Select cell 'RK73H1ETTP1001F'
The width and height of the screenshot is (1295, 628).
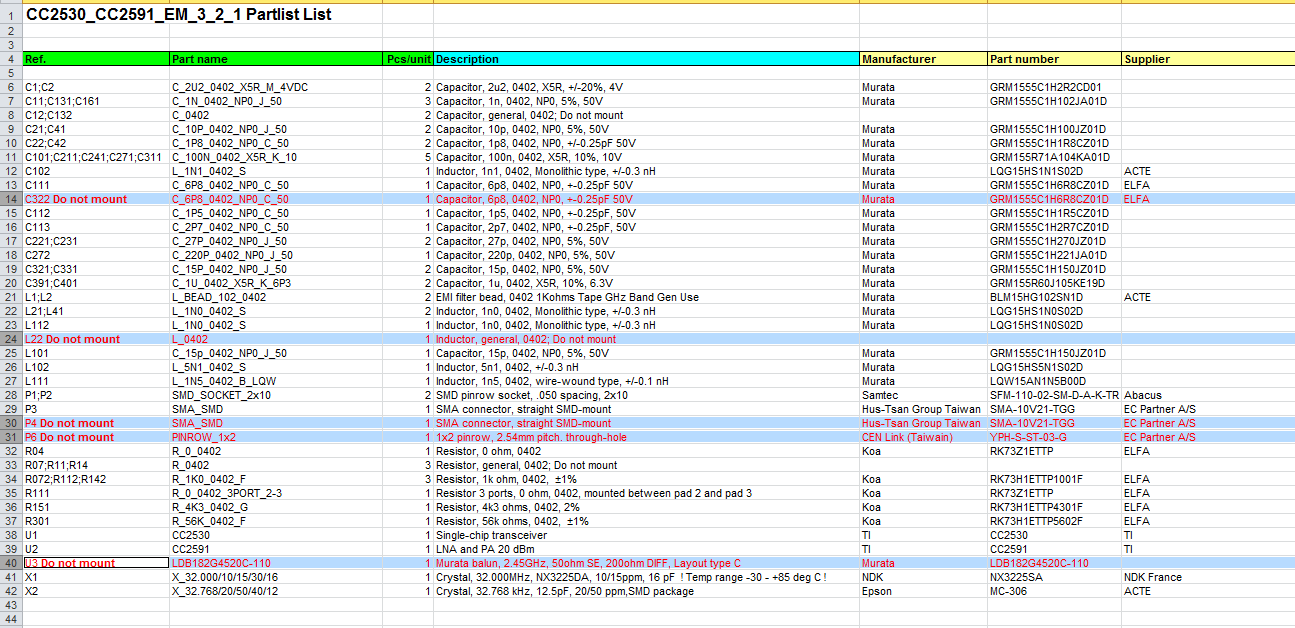tap(1054, 479)
